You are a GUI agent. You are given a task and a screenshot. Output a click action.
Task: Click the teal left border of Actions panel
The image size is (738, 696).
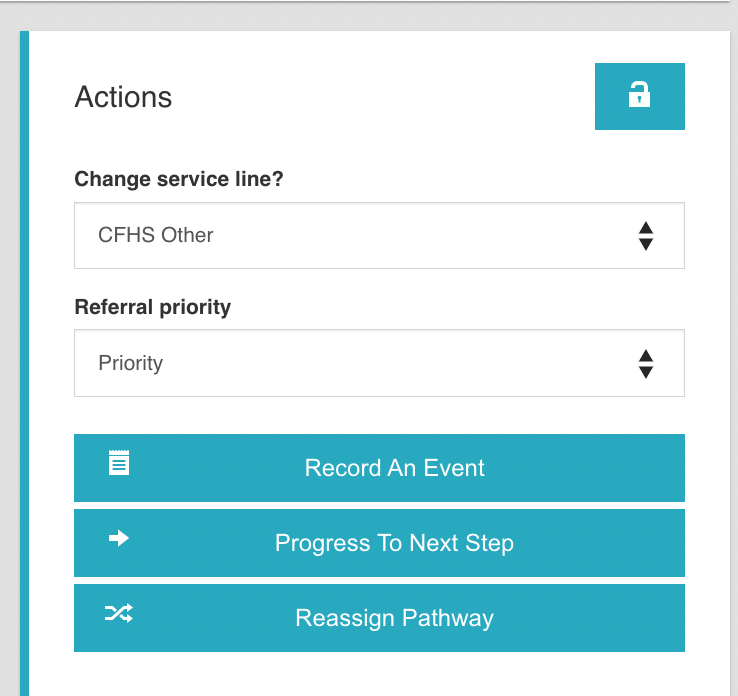click(24, 360)
